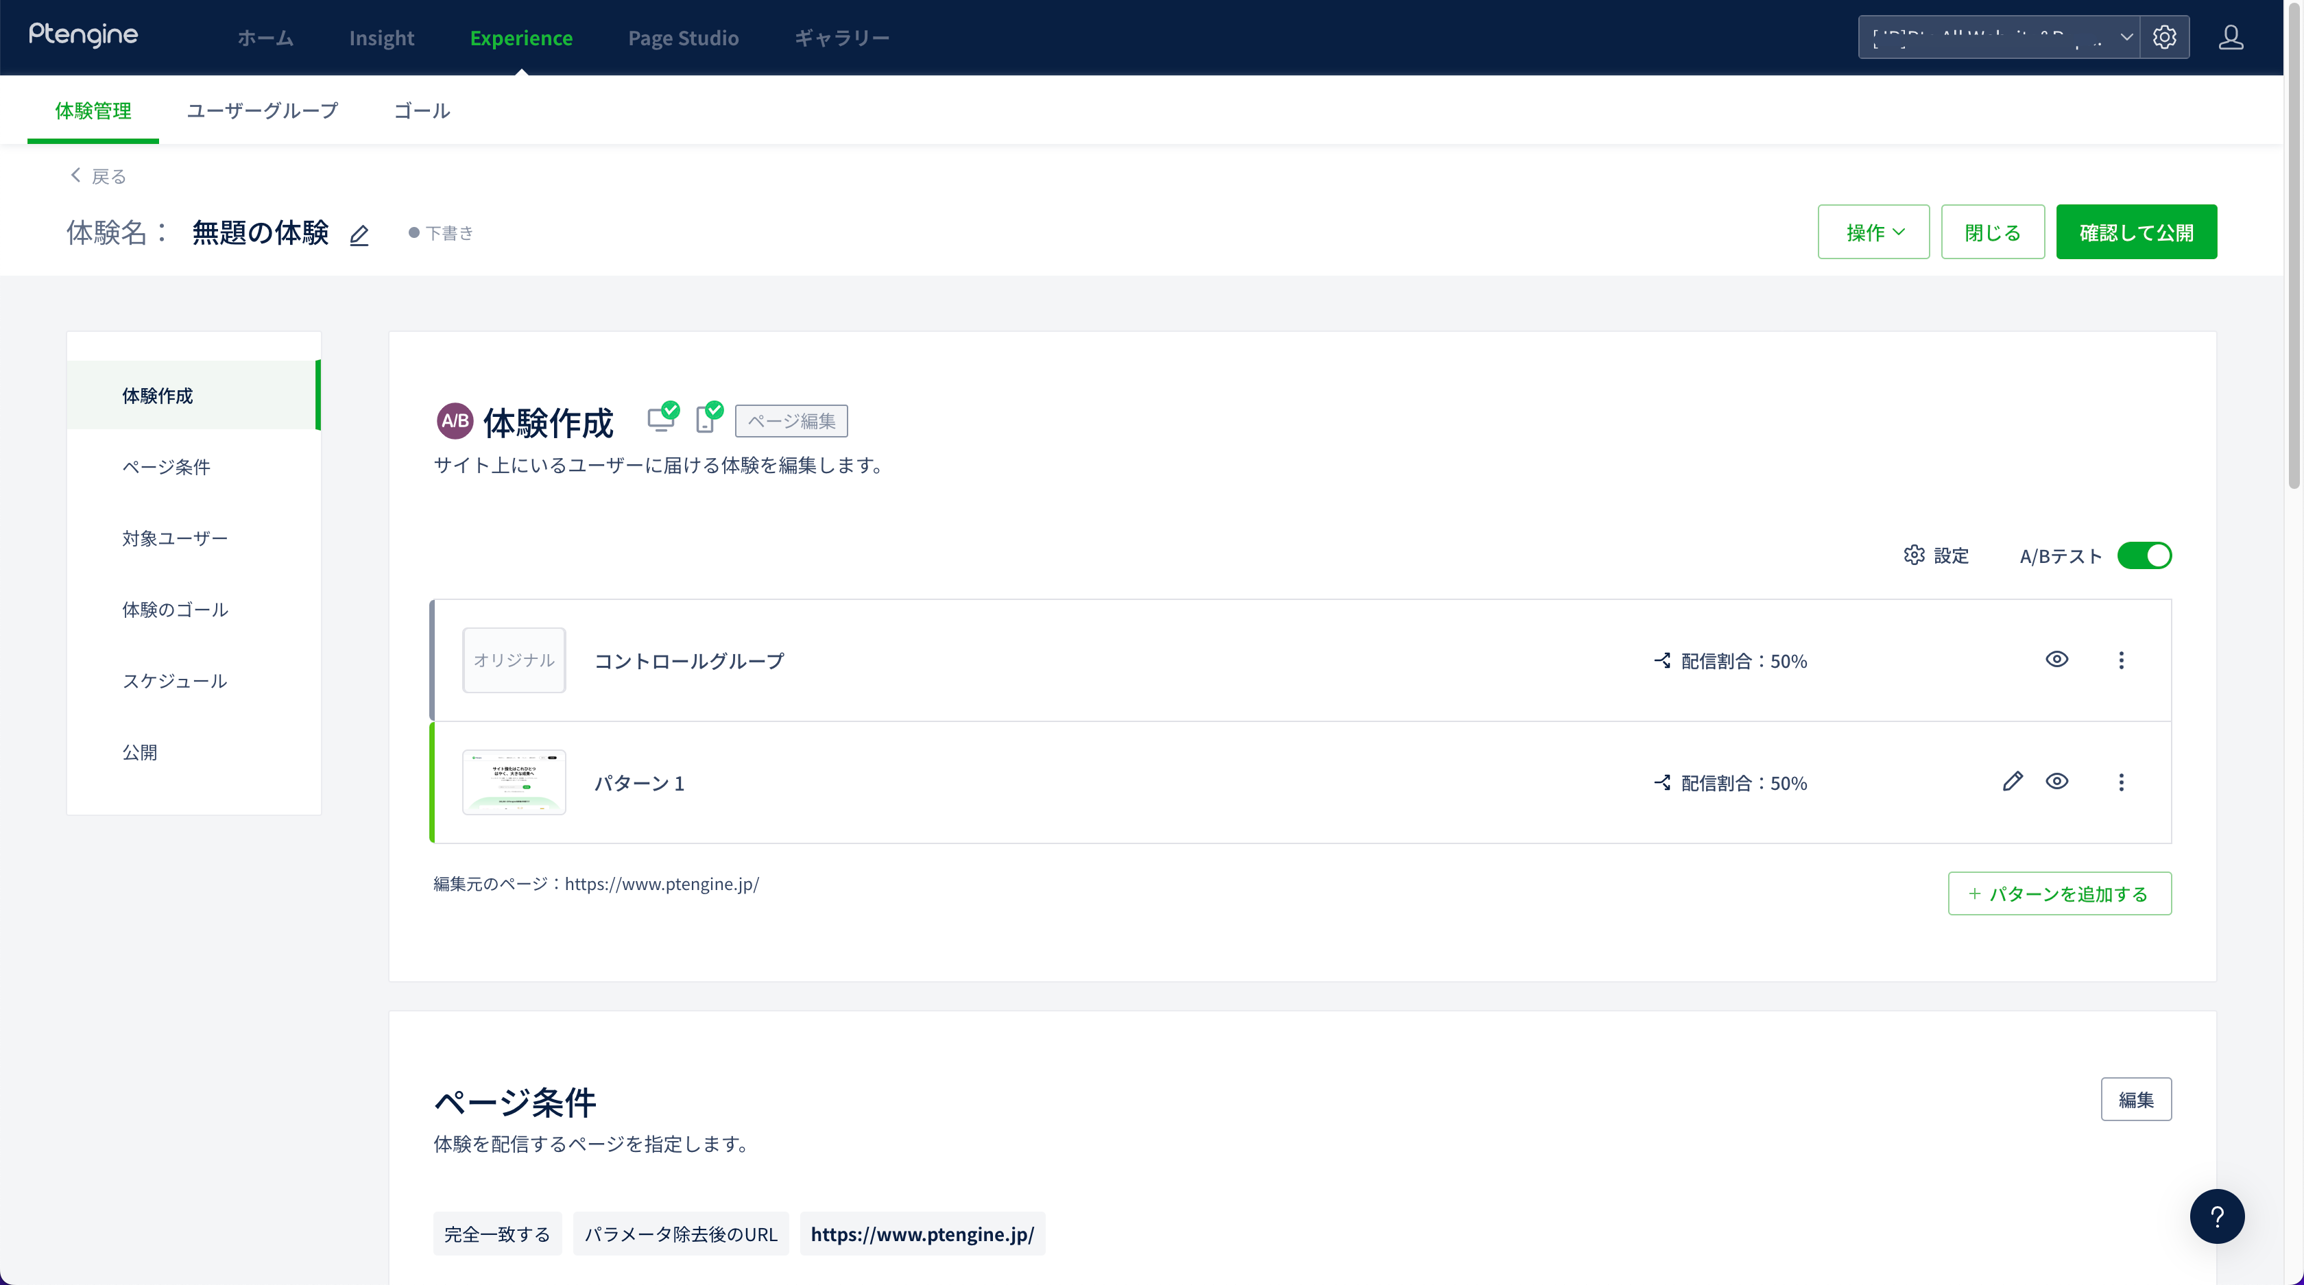This screenshot has width=2304, height=1285.
Task: Expand the 操作 dropdown menu
Action: pos(1873,232)
